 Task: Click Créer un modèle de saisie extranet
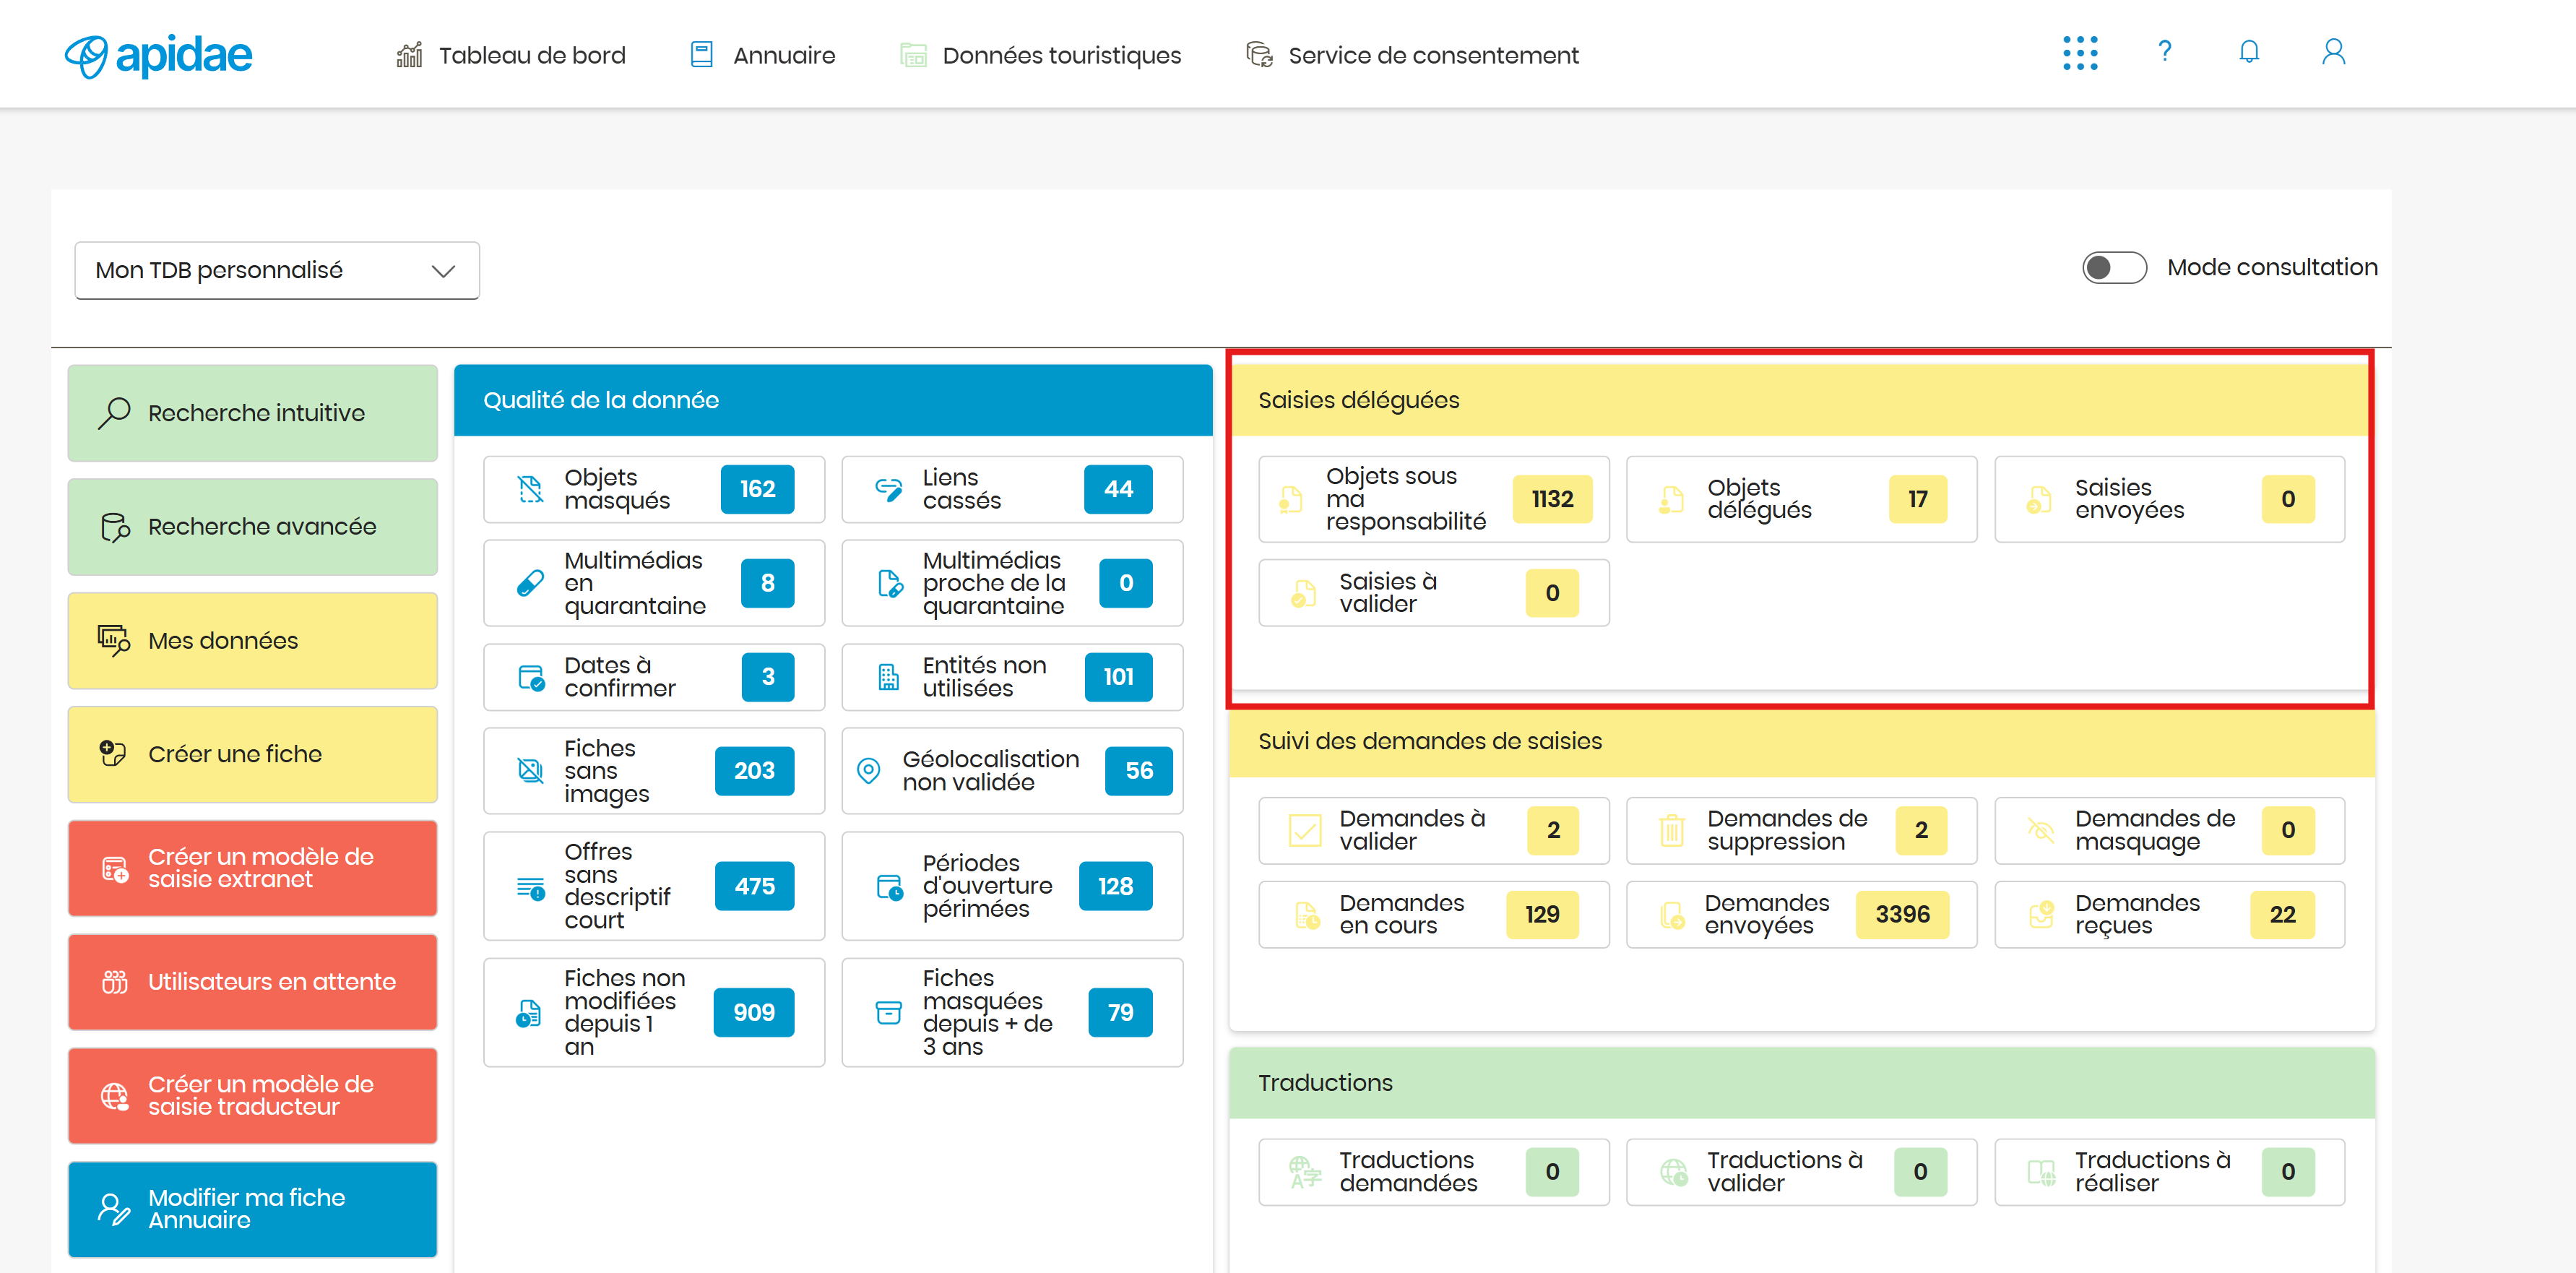tap(253, 868)
